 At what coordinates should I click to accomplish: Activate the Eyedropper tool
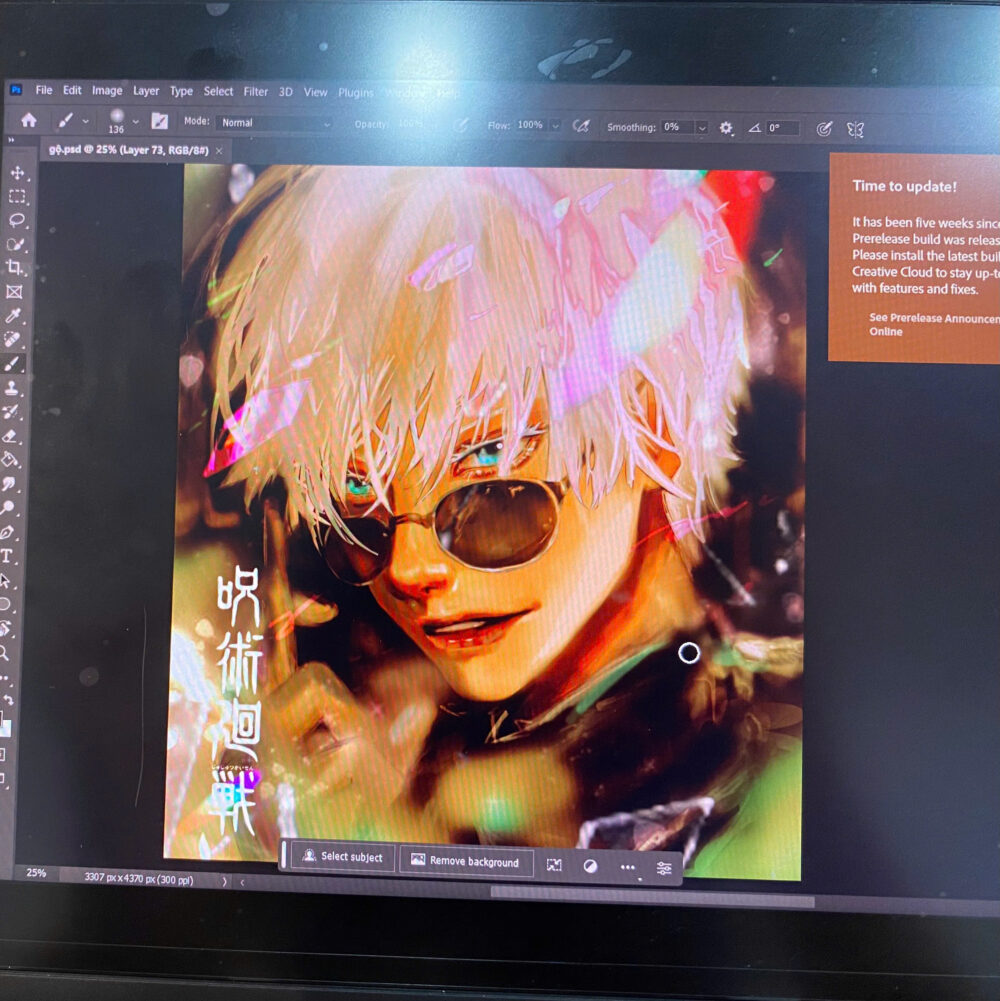(x=14, y=315)
